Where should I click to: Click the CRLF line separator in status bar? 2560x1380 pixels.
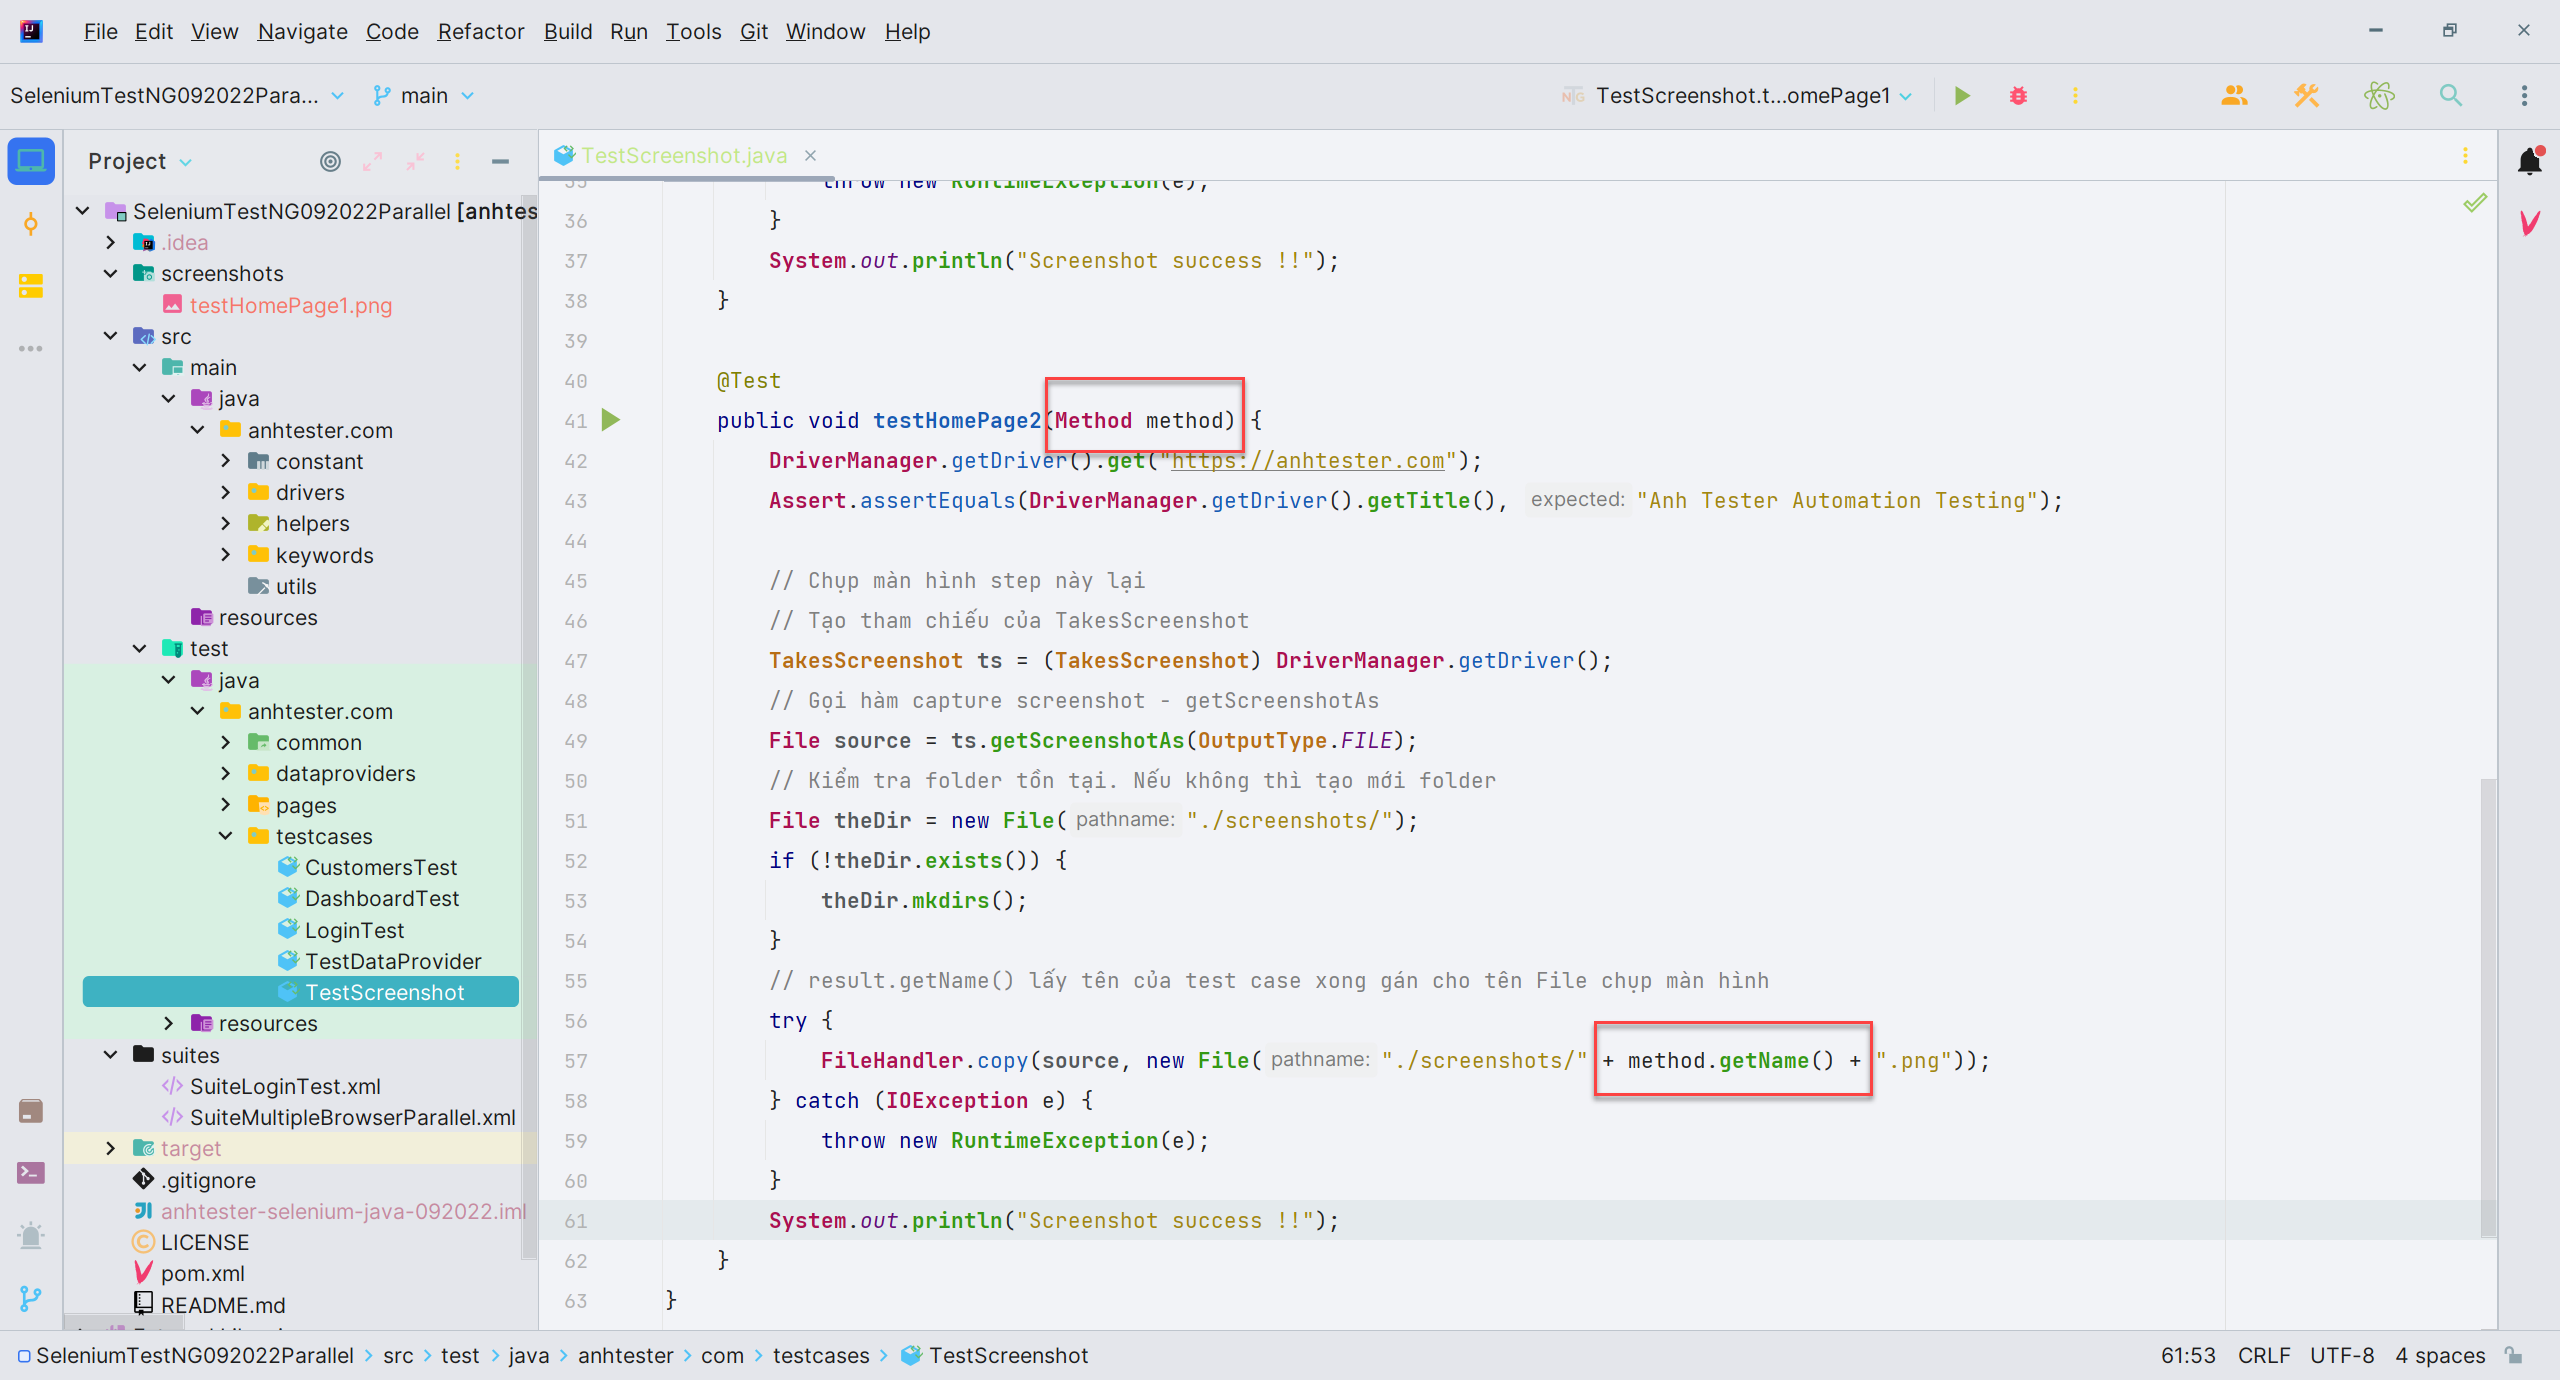tap(2263, 1356)
